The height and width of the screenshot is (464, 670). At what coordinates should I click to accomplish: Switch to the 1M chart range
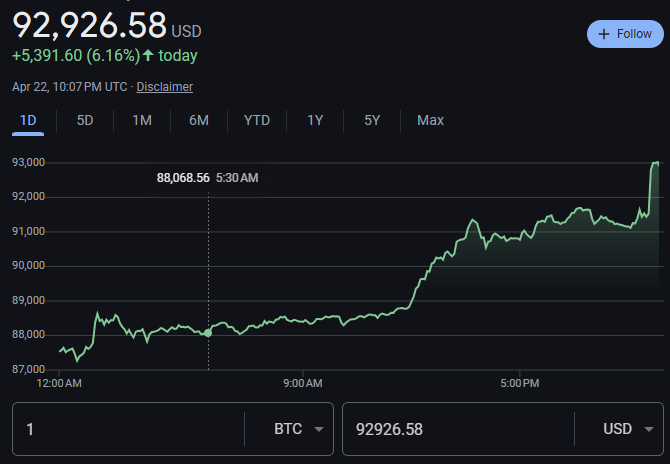(x=142, y=120)
